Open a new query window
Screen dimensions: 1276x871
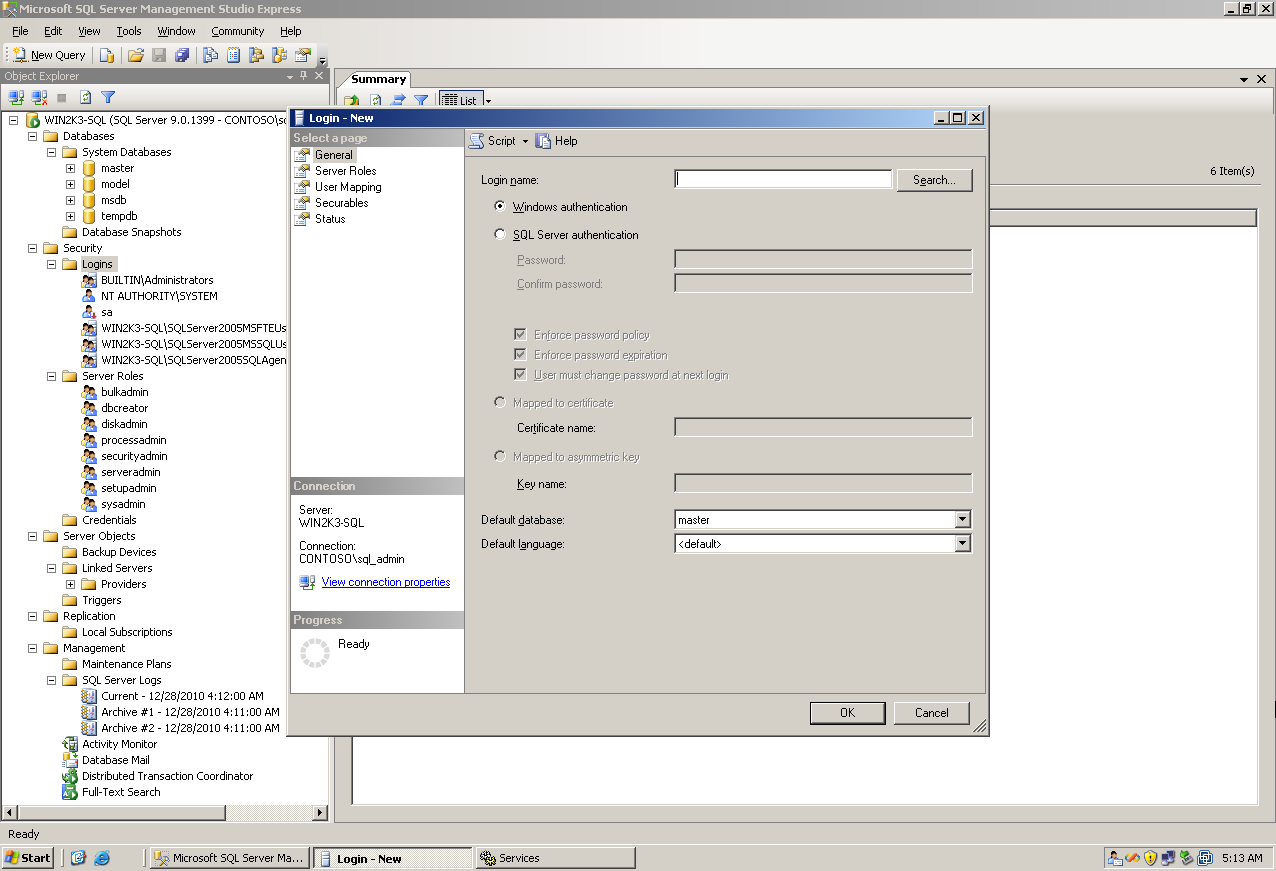(x=48, y=54)
